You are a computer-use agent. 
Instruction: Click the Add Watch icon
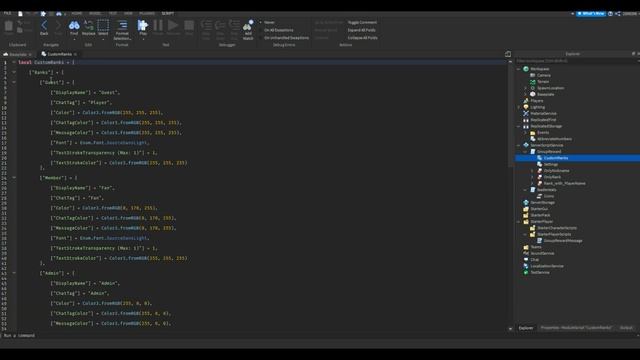(x=248, y=26)
